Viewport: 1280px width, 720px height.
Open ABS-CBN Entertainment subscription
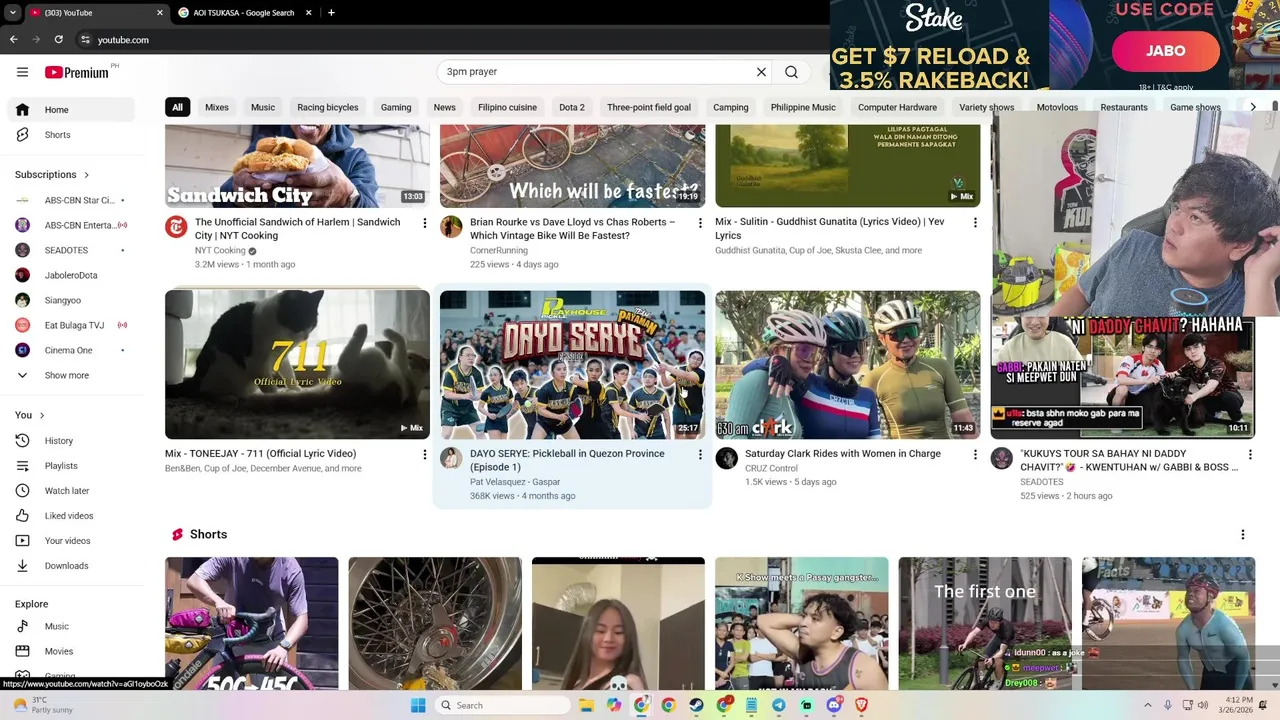pos(72,225)
